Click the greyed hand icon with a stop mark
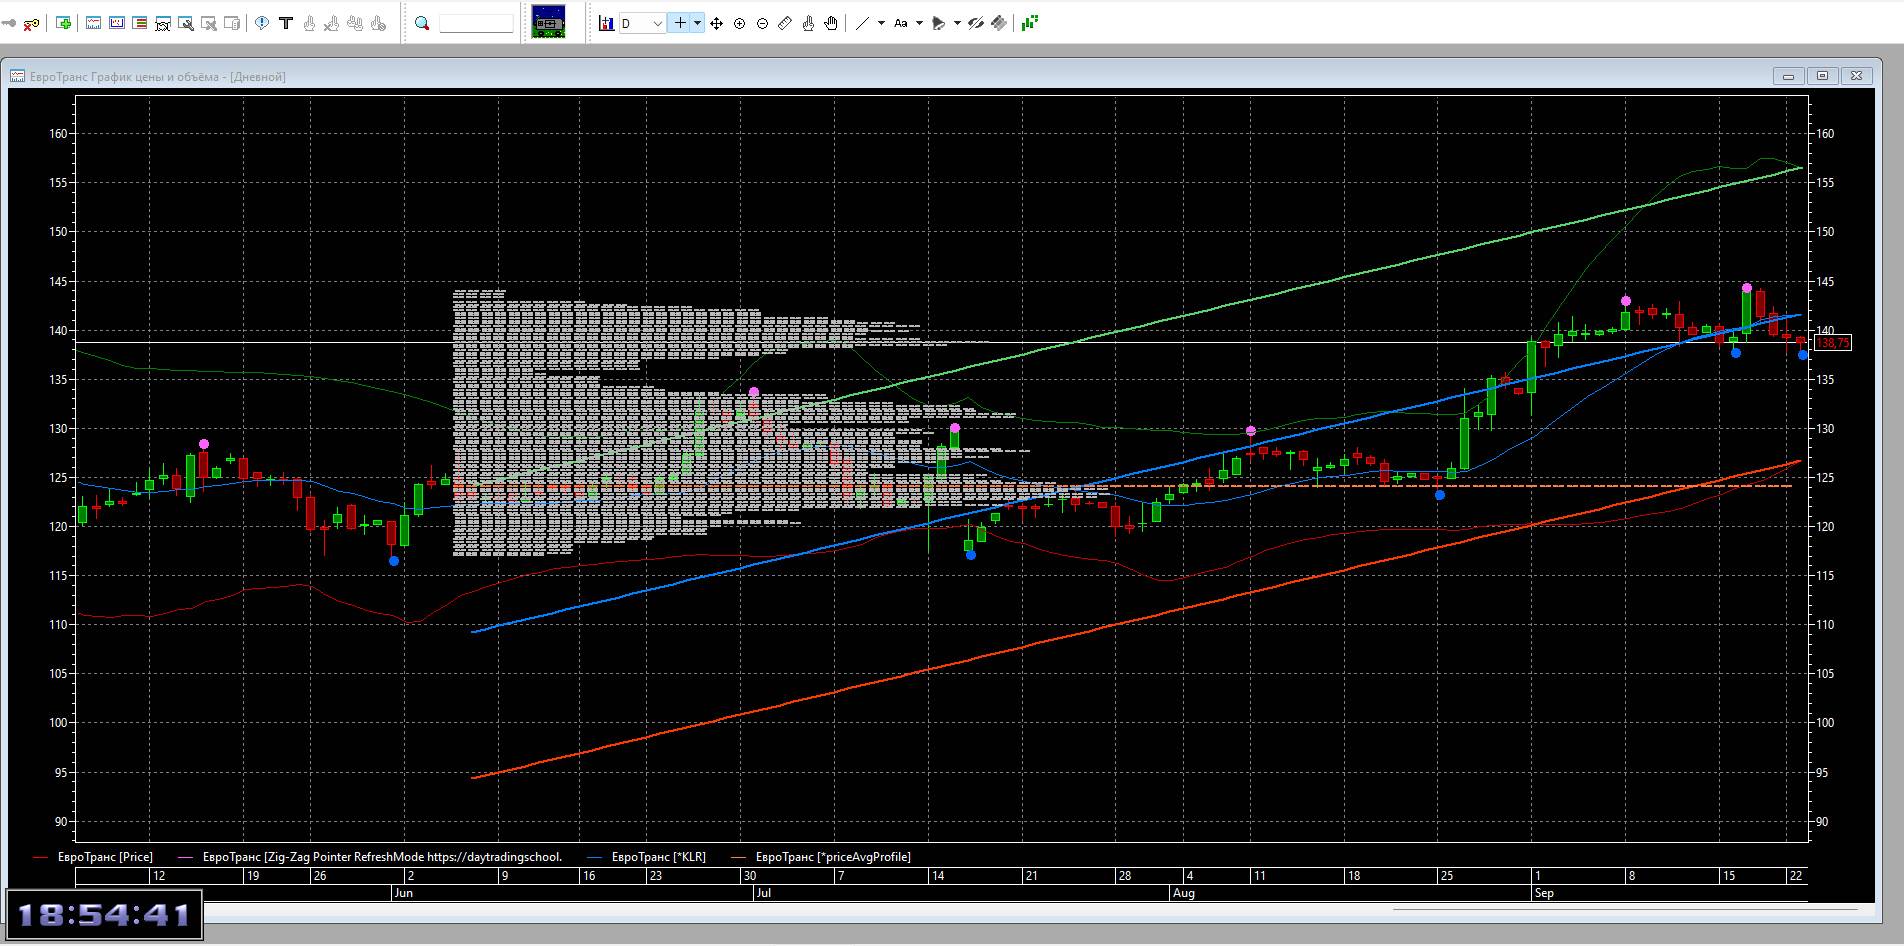This screenshot has width=1904, height=946. point(378,23)
